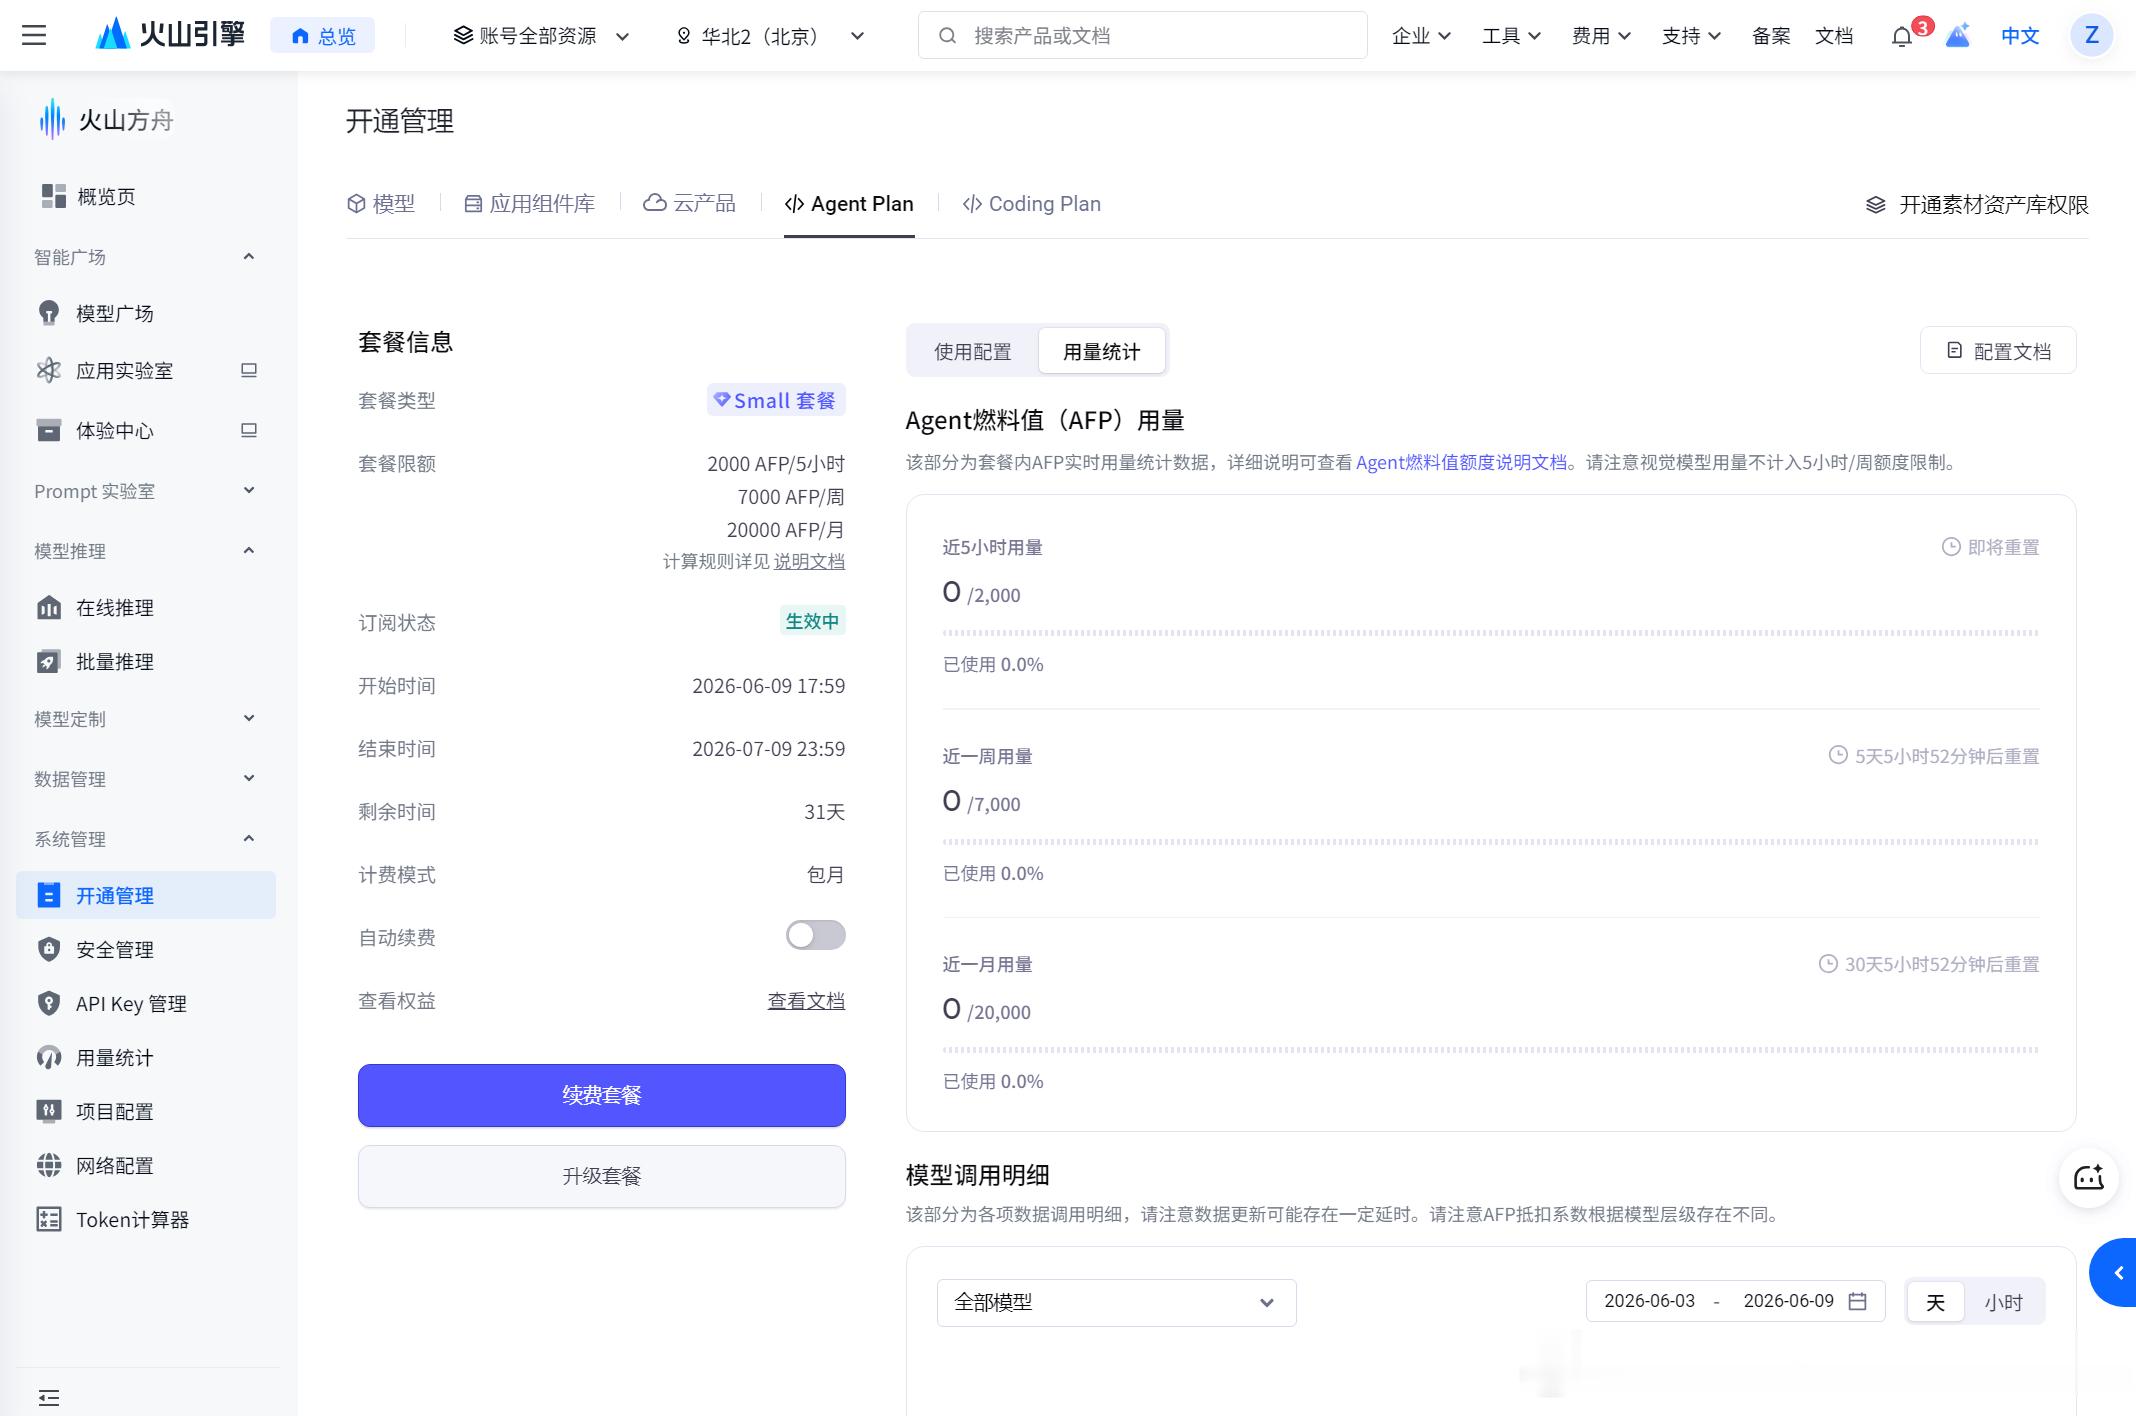Open the Agent燃料值额度说明文档 link
Screen dimensions: 2136x1416
[x=1461, y=462]
